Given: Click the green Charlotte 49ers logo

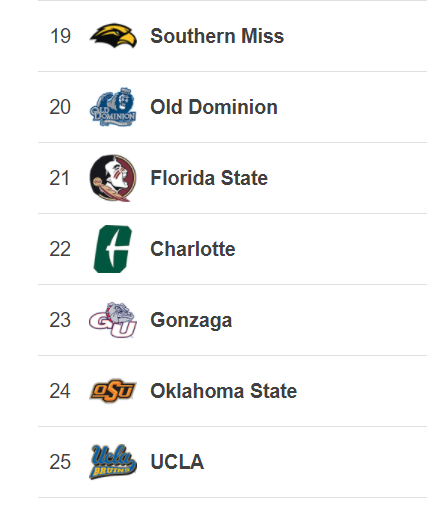Looking at the screenshot, I should coord(113,249).
